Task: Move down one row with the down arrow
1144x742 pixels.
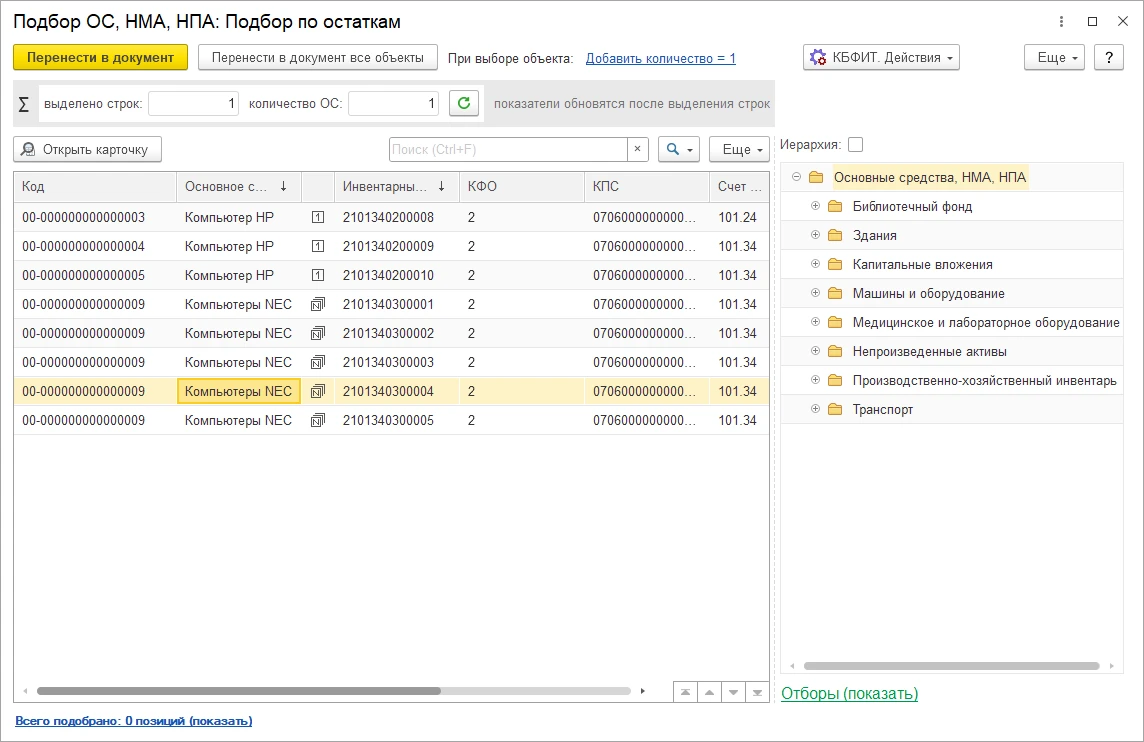Action: 733,692
